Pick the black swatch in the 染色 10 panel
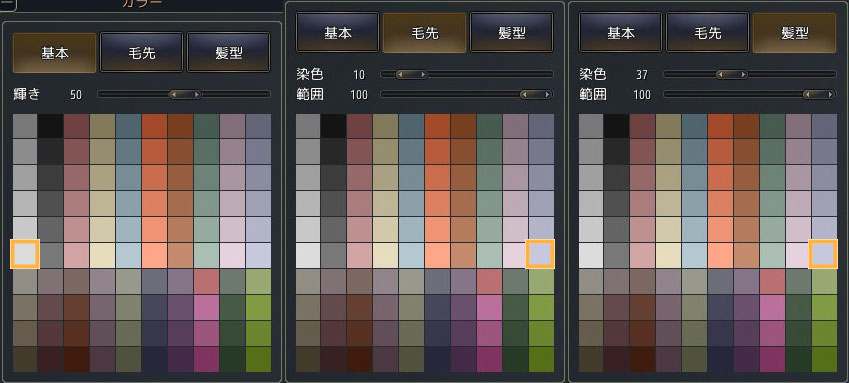Image resolution: width=849 pixels, height=383 pixels. coord(333,126)
